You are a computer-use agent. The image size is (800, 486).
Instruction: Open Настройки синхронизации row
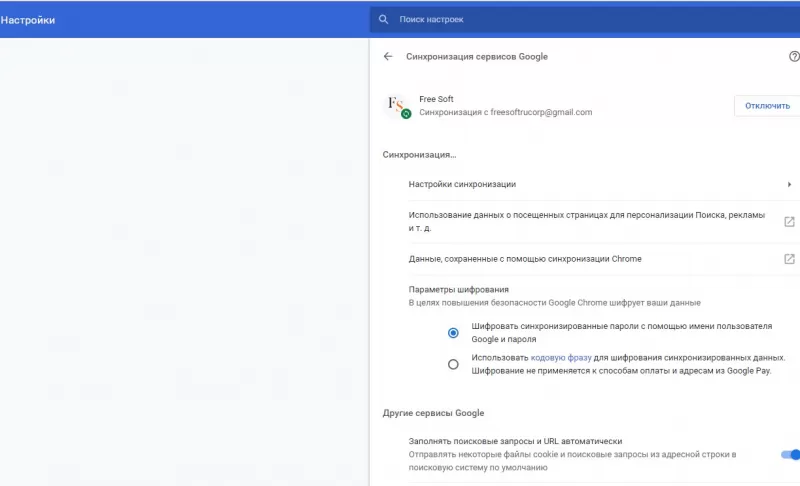tap(602, 185)
